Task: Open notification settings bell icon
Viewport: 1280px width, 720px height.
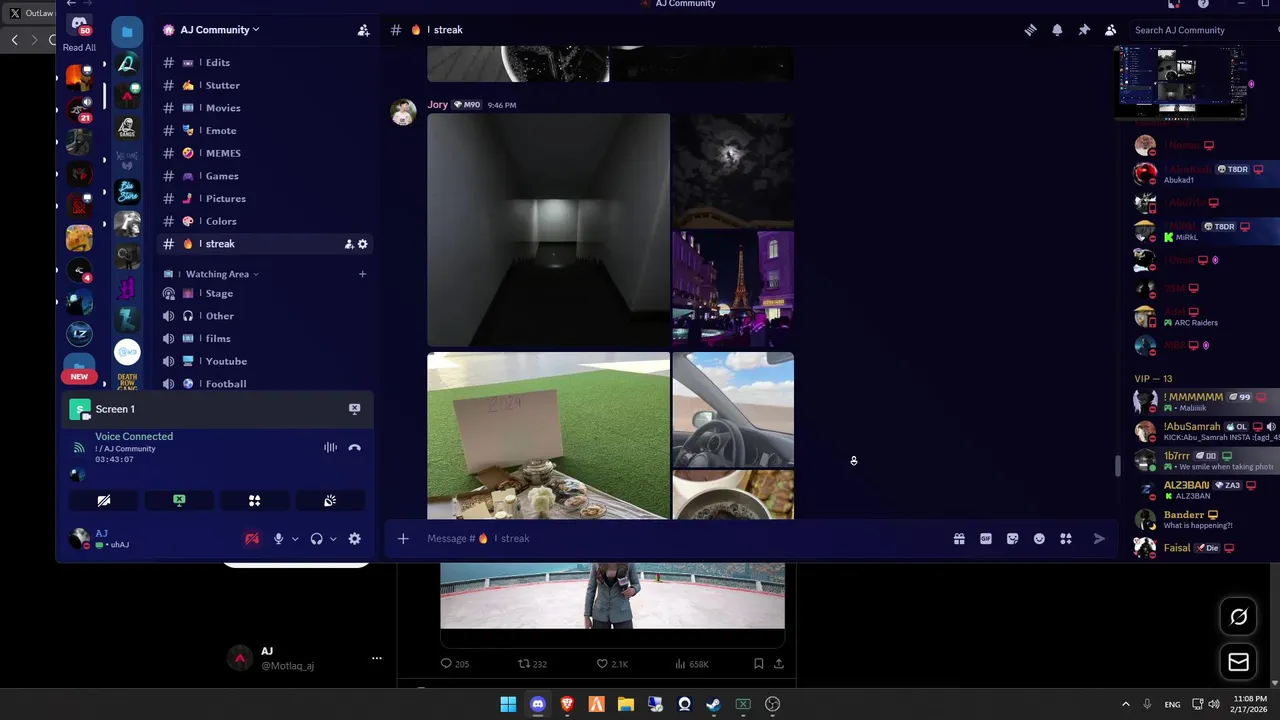Action: pos(1057,30)
